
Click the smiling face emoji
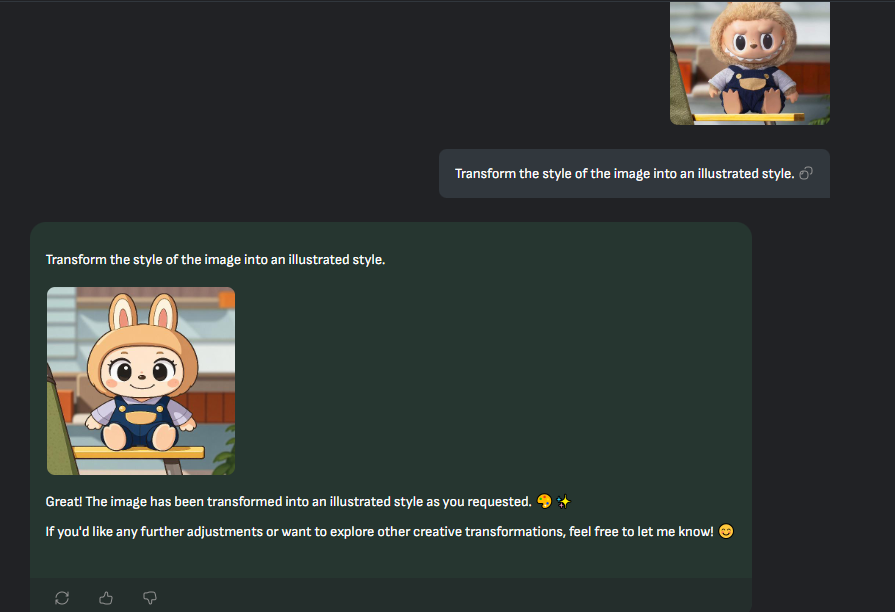point(726,532)
